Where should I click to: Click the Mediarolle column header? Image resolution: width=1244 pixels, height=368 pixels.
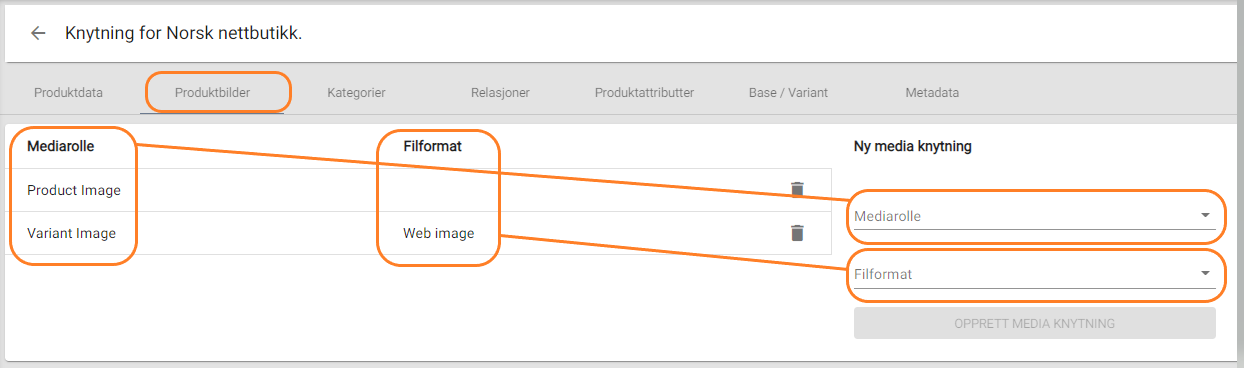[x=60, y=146]
